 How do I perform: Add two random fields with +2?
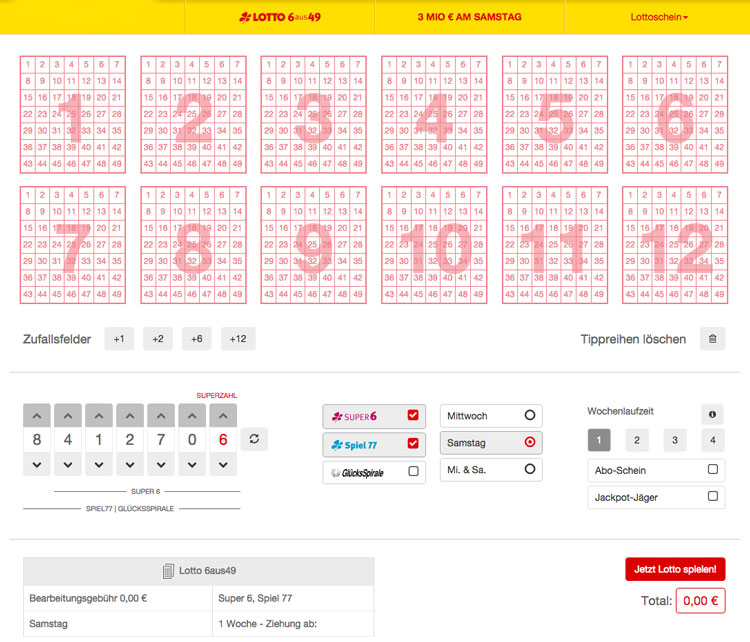158,339
